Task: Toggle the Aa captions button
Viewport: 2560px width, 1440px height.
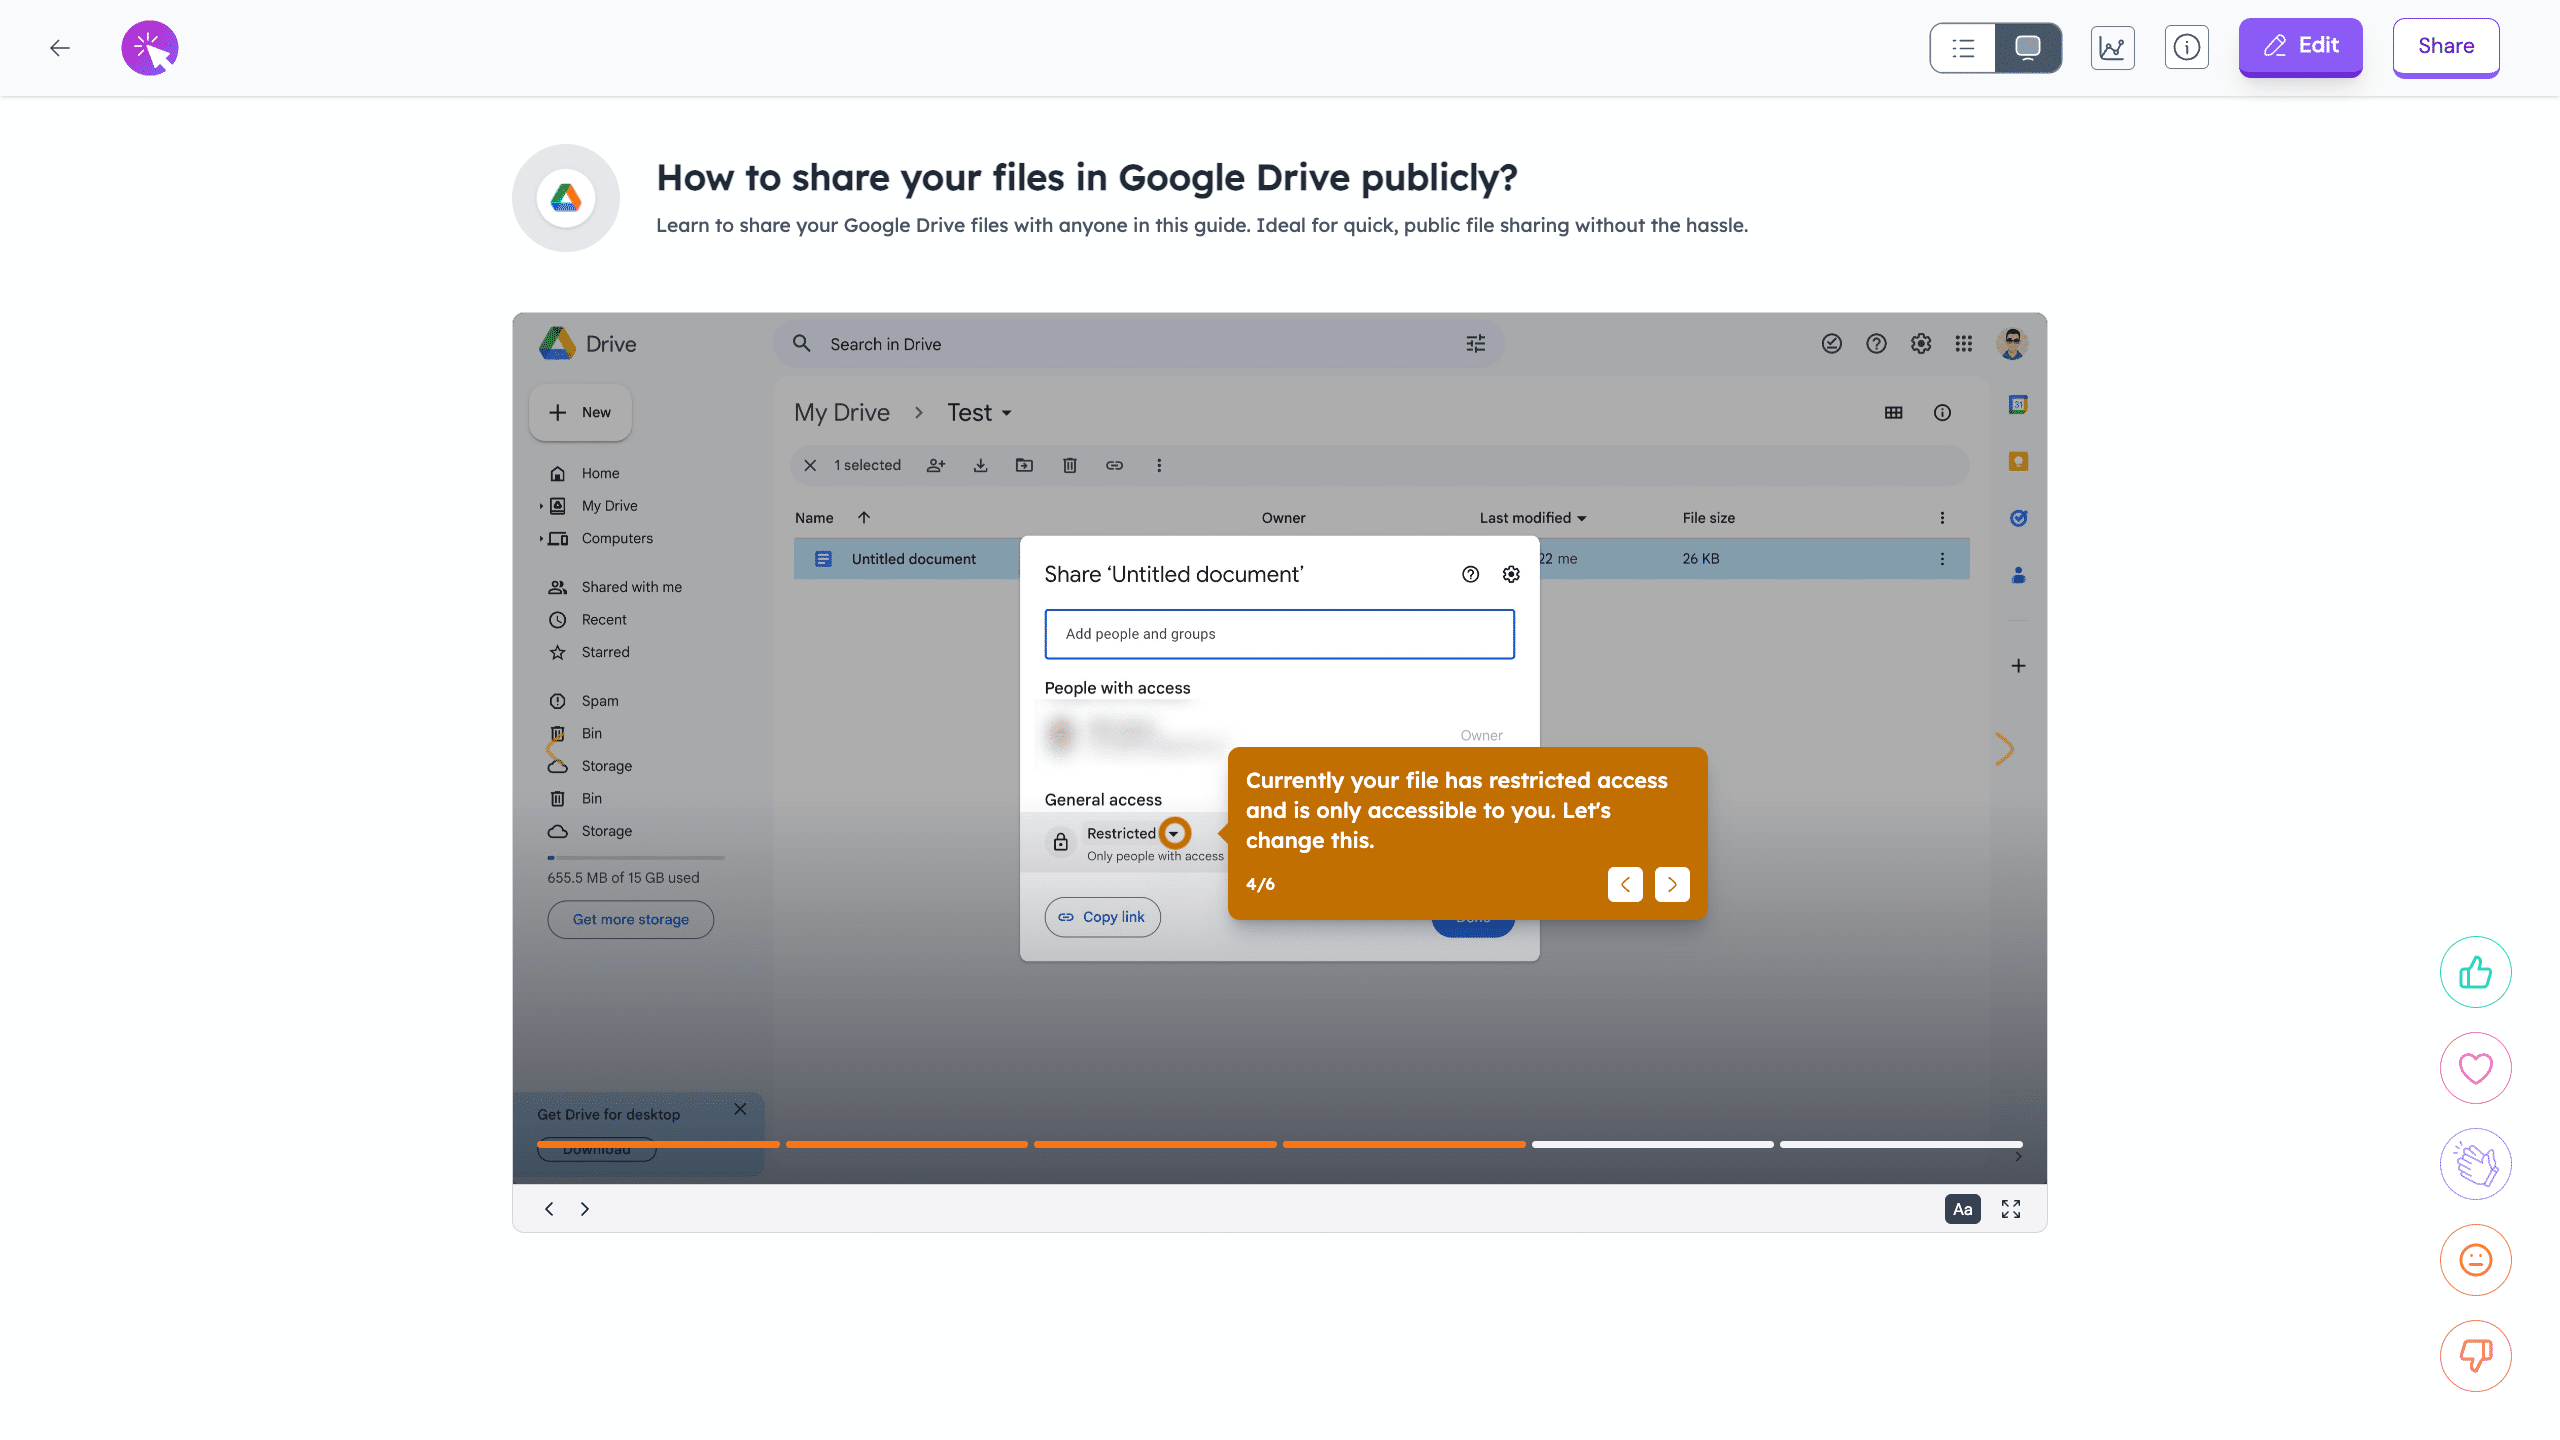Action: [1962, 1209]
